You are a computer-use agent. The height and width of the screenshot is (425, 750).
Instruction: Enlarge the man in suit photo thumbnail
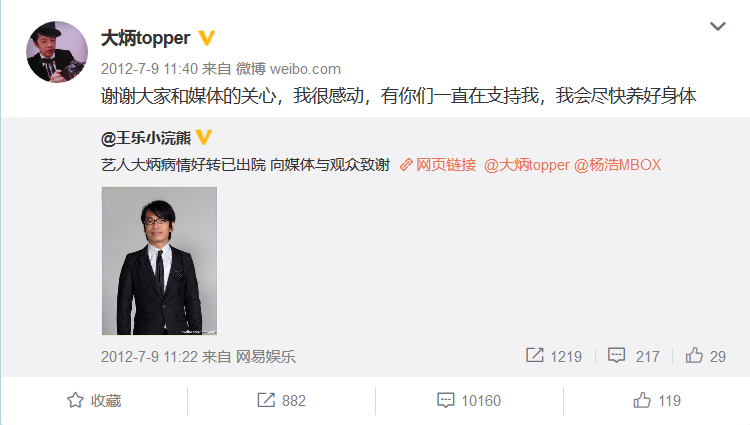pos(159,261)
